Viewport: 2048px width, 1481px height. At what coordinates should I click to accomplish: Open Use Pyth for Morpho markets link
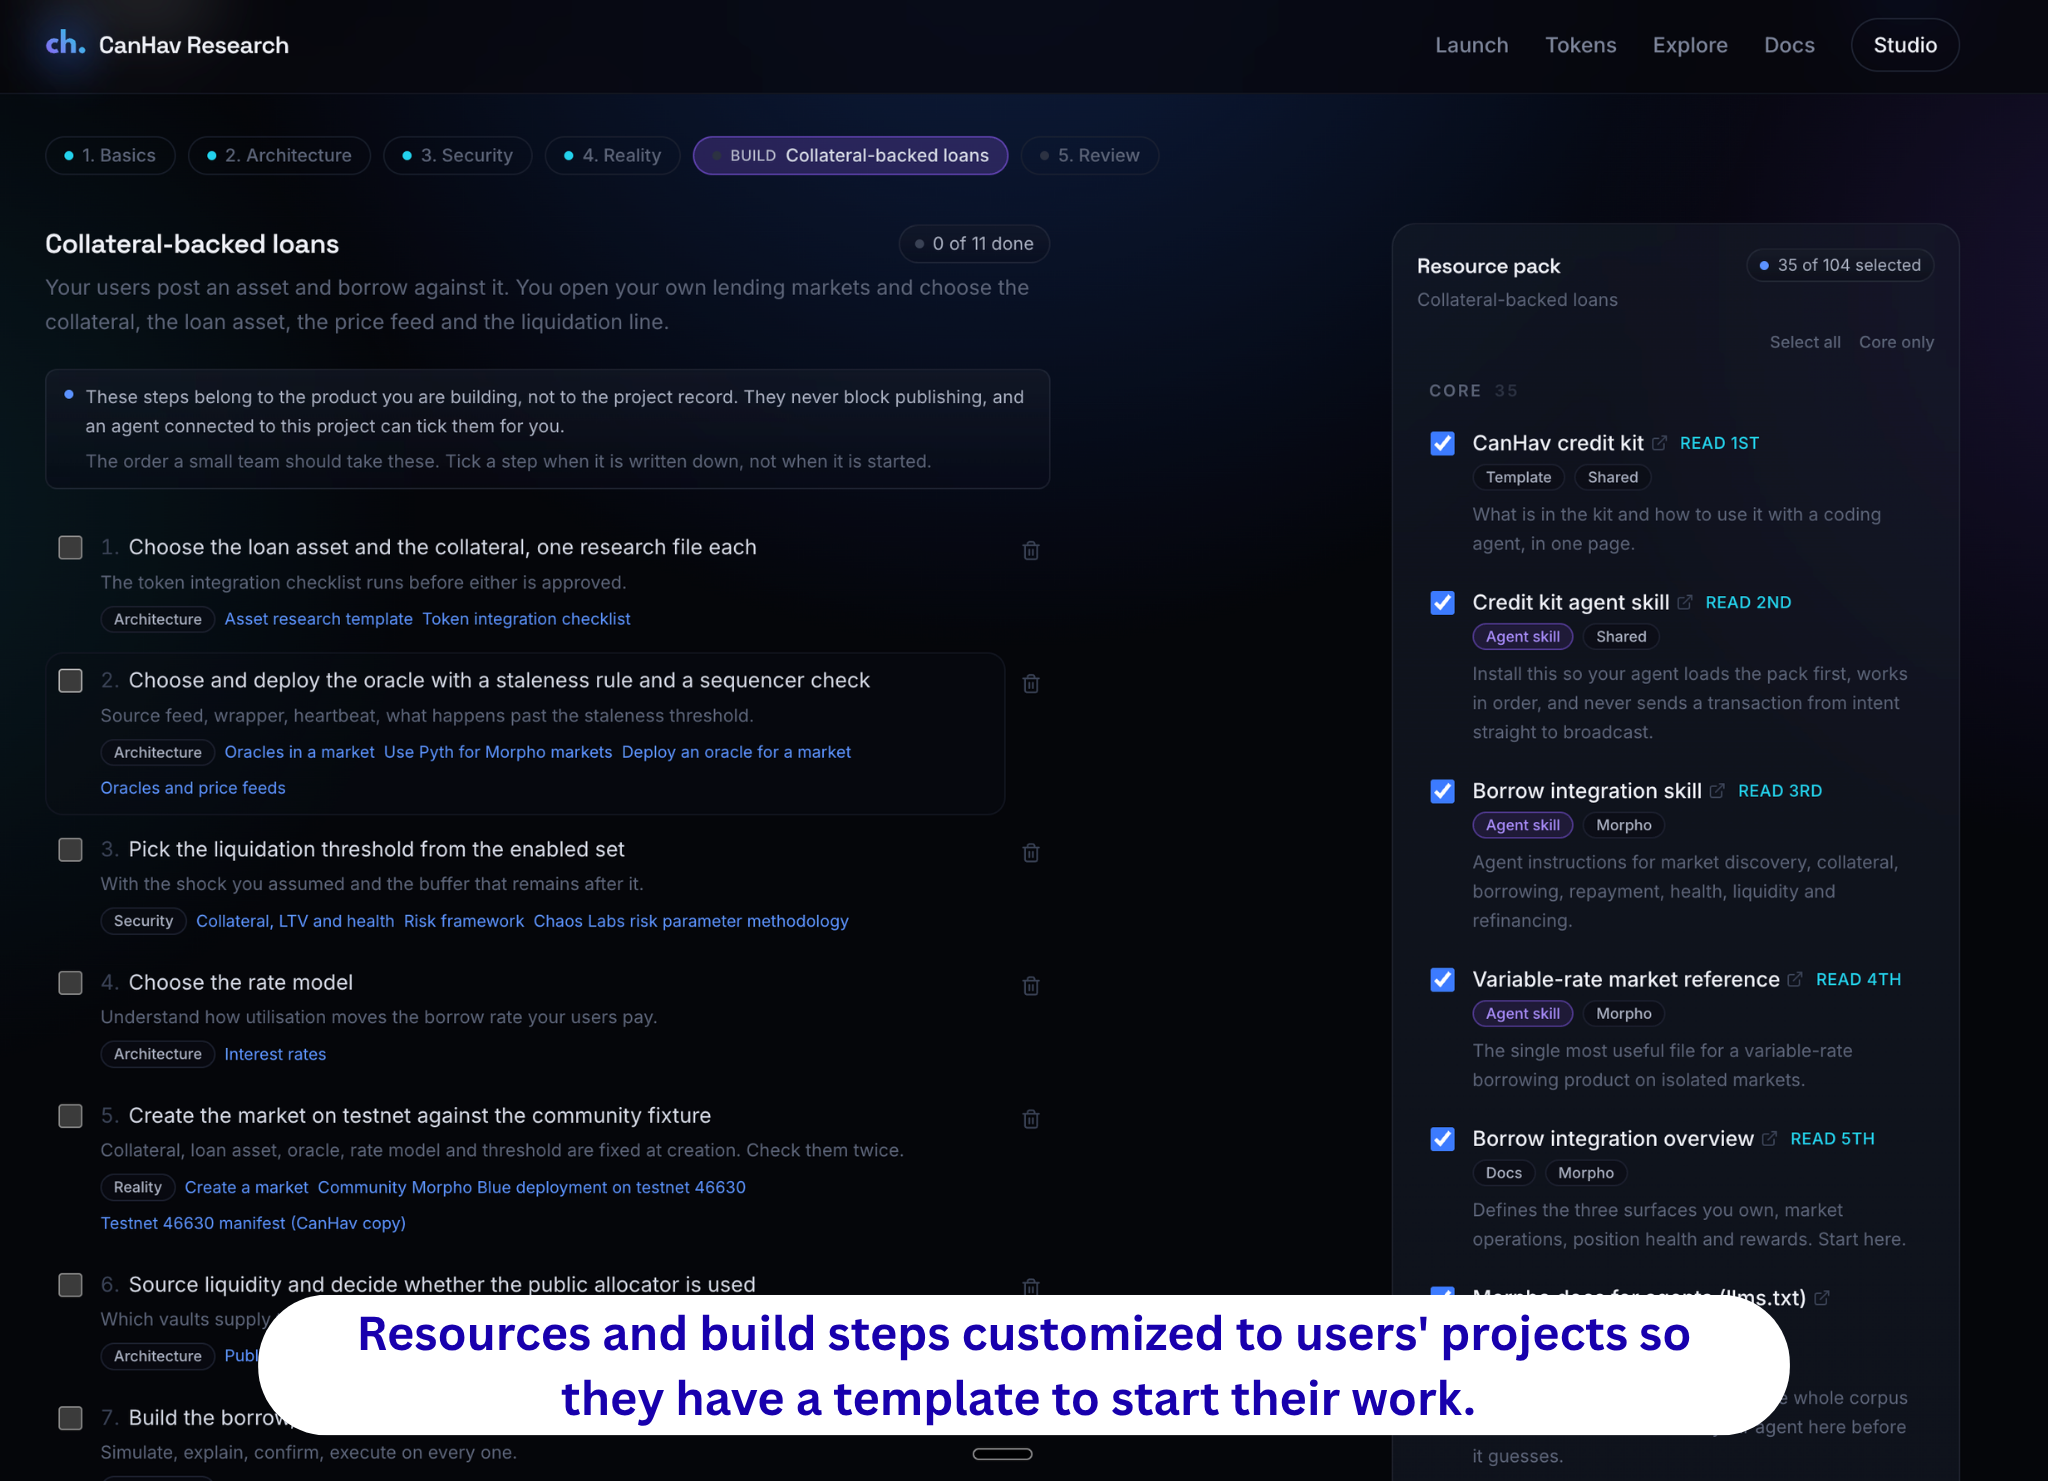coord(498,752)
